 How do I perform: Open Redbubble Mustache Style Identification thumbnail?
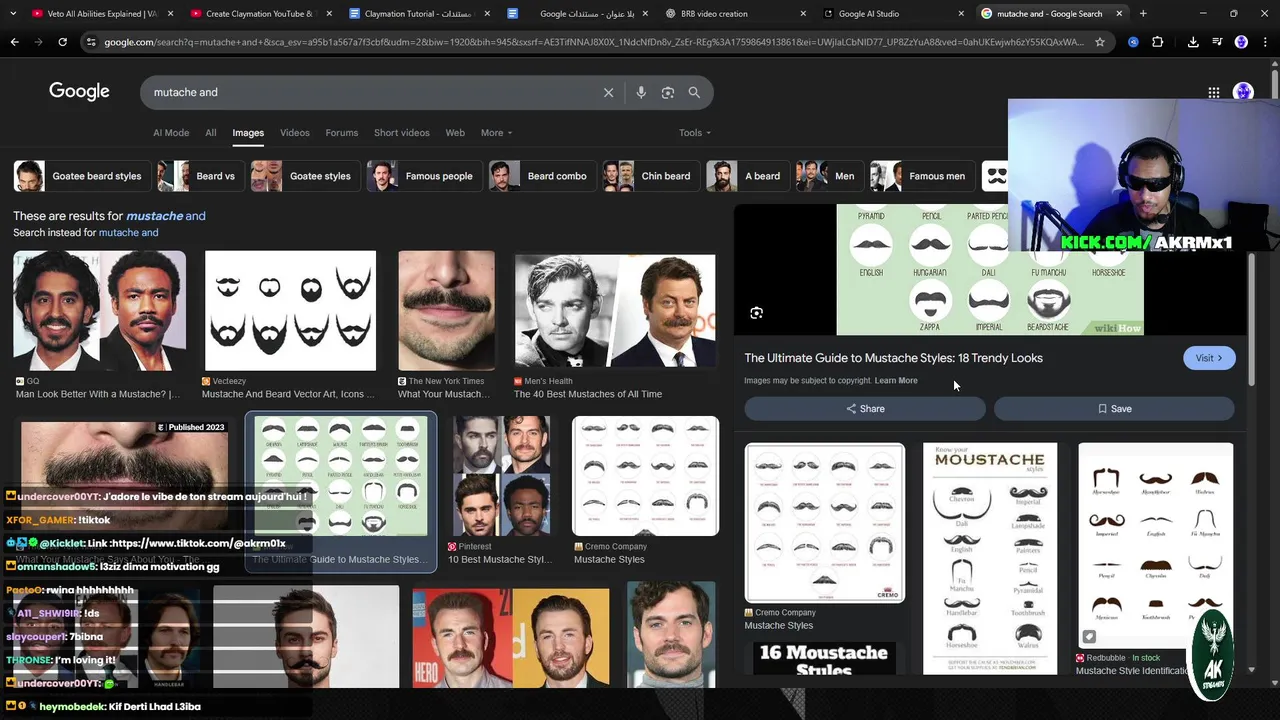coord(1155,545)
